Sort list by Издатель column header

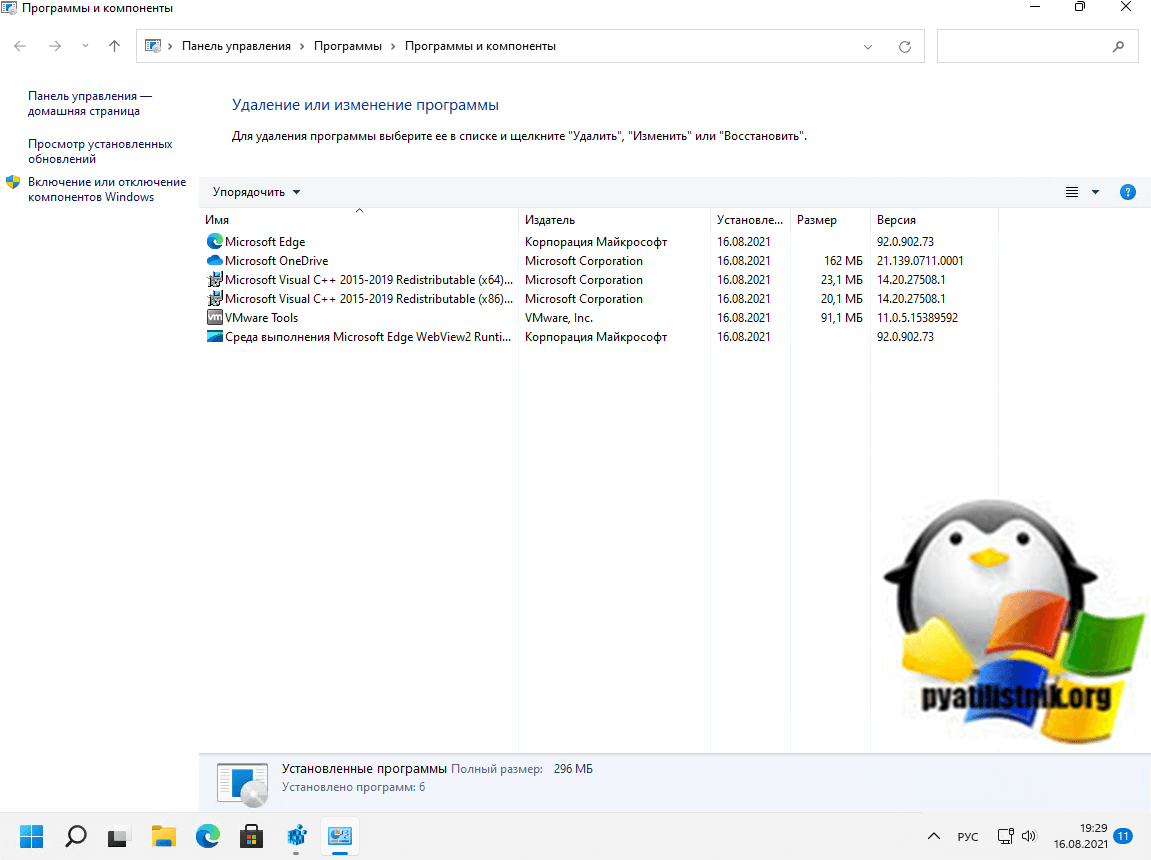click(550, 220)
